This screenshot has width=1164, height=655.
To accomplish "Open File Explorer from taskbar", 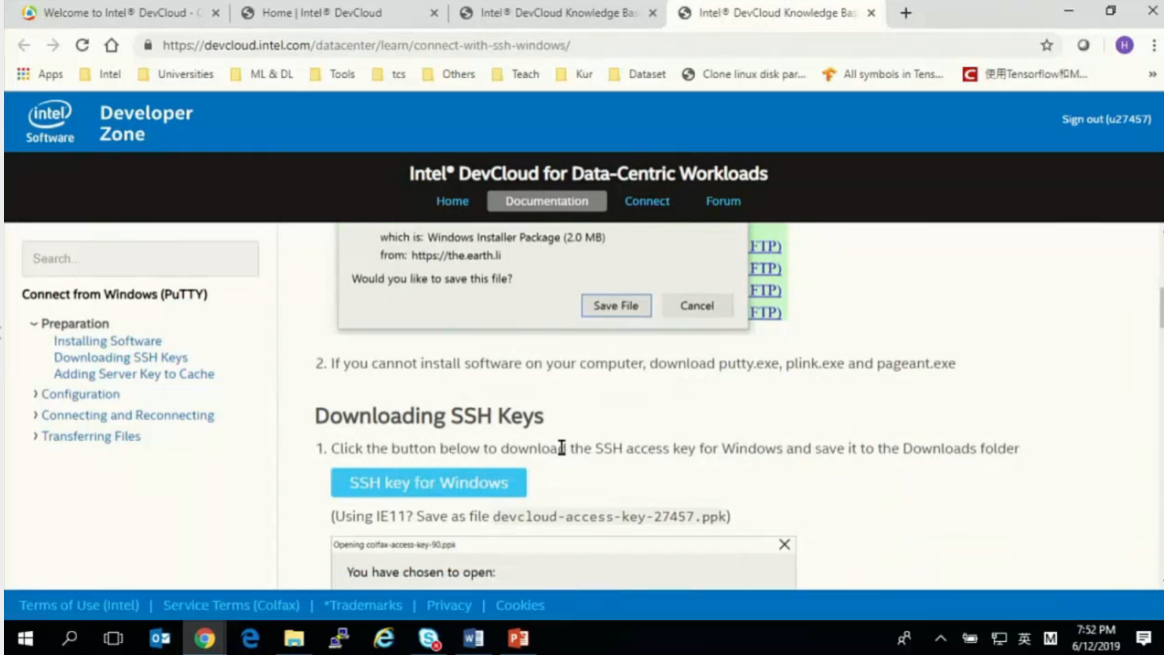I will pyautogui.click(x=294, y=639).
